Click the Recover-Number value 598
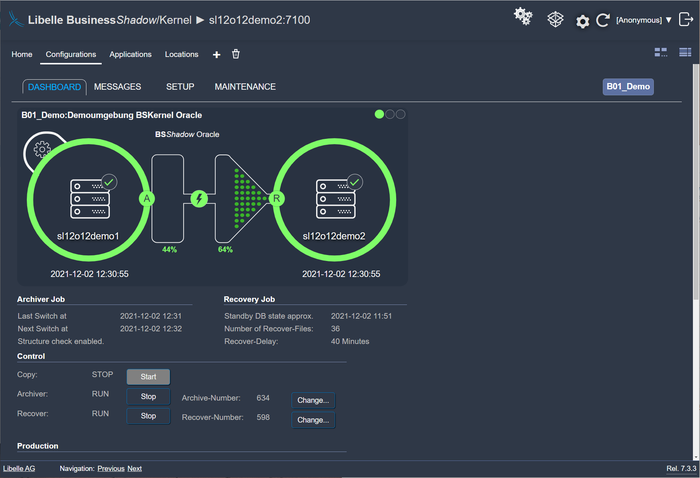Screen dimensions: 700x478 pos(263,417)
